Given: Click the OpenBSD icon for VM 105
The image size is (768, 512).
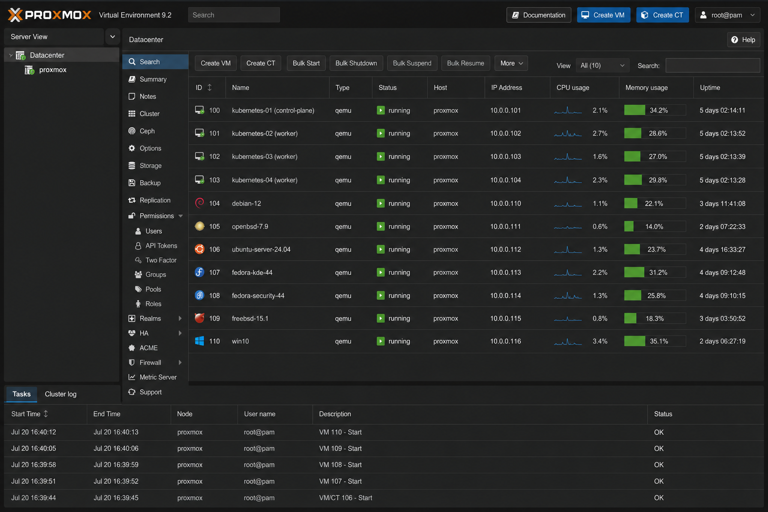Looking at the screenshot, I should (x=199, y=226).
